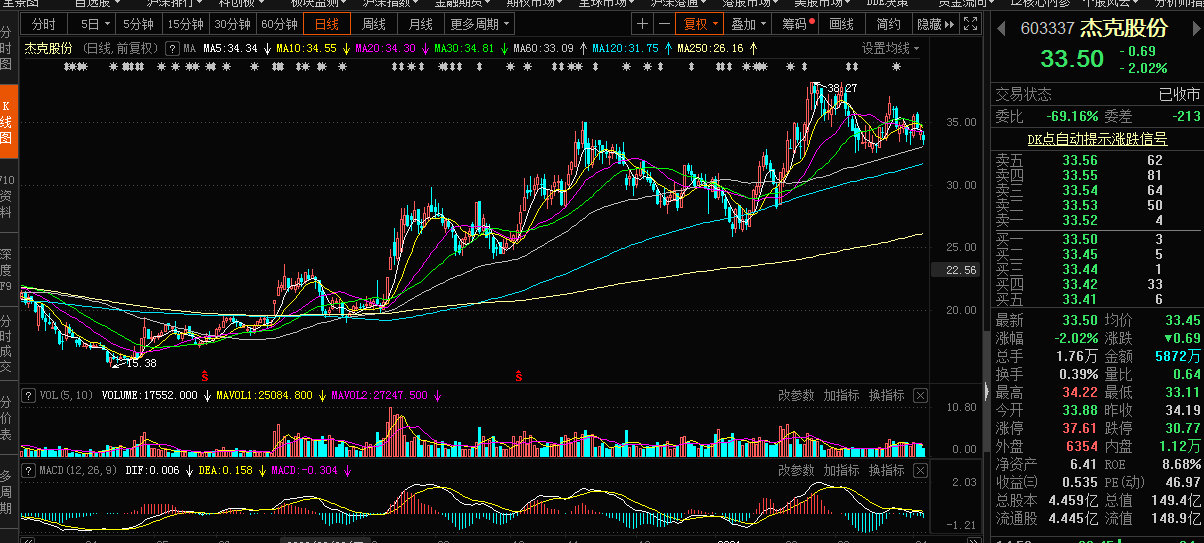Click the plus zoom-in chart icon

(643, 24)
